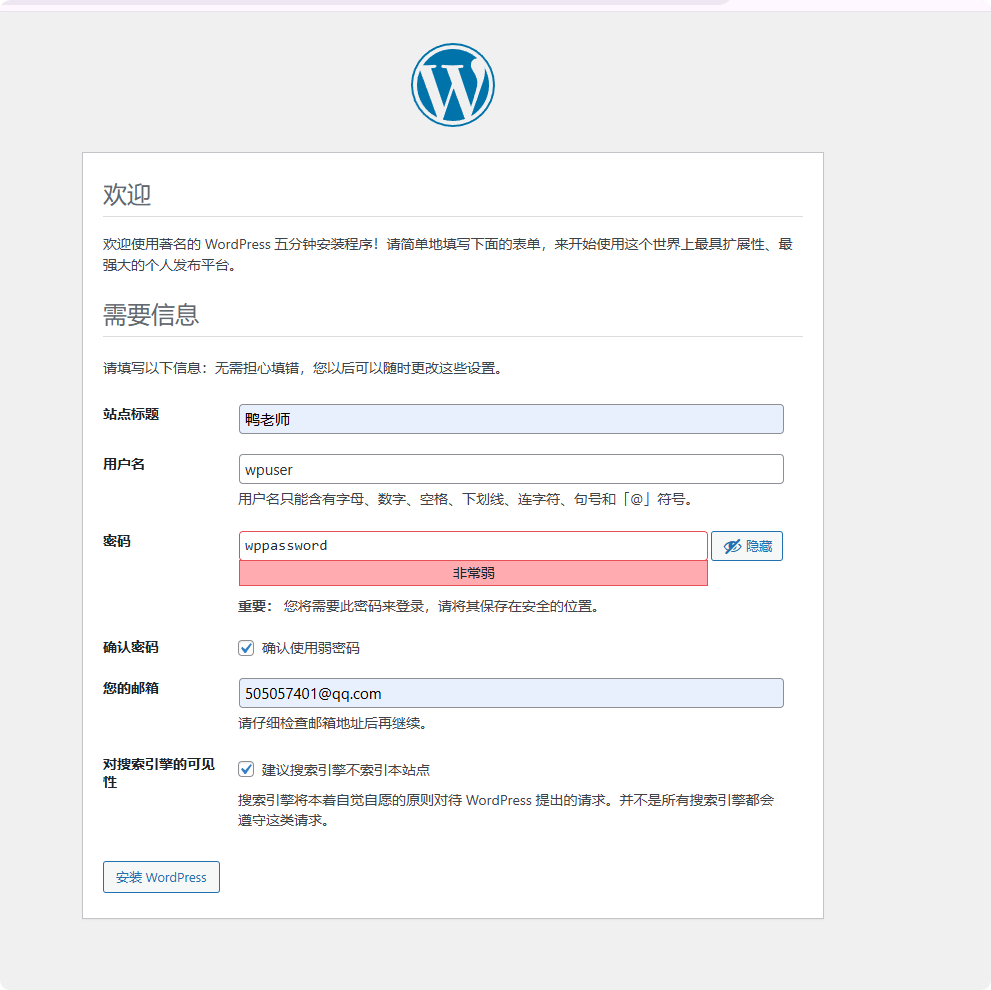
Task: Click the 安装 WordPress button
Action: (x=161, y=877)
